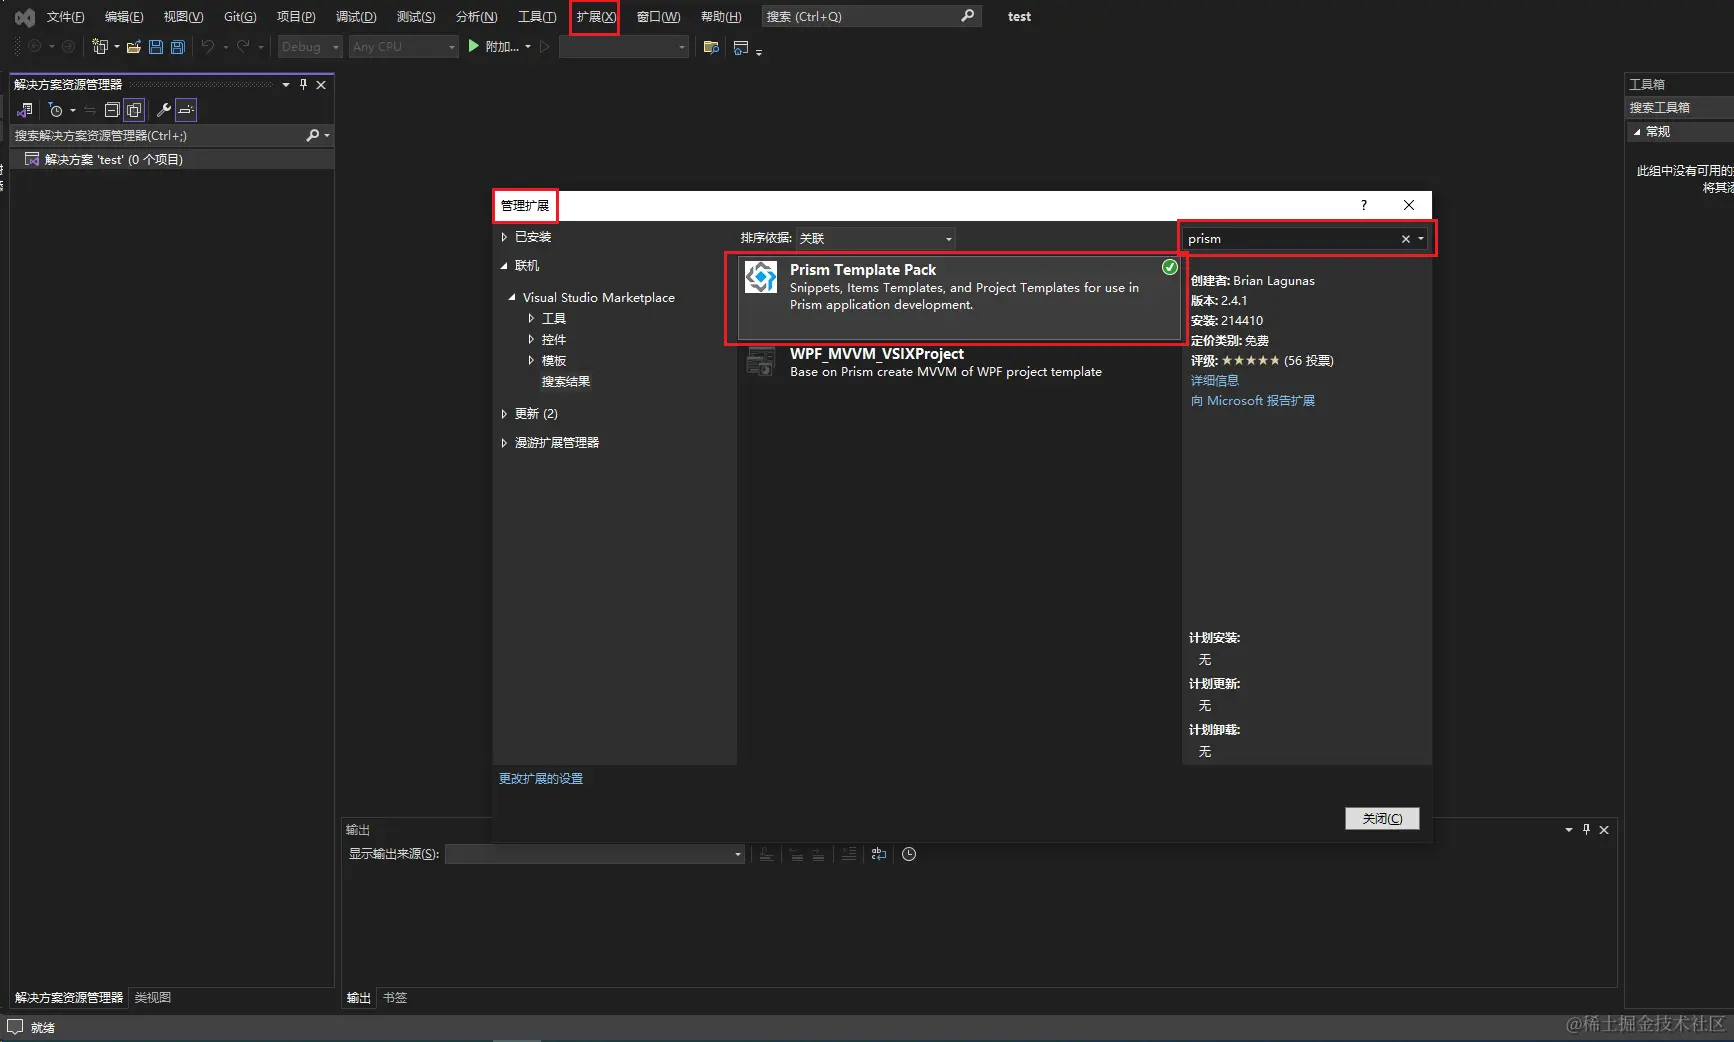Viewport: 1734px width, 1042px height.
Task: Switch to the Class View tab
Action: (x=153, y=998)
